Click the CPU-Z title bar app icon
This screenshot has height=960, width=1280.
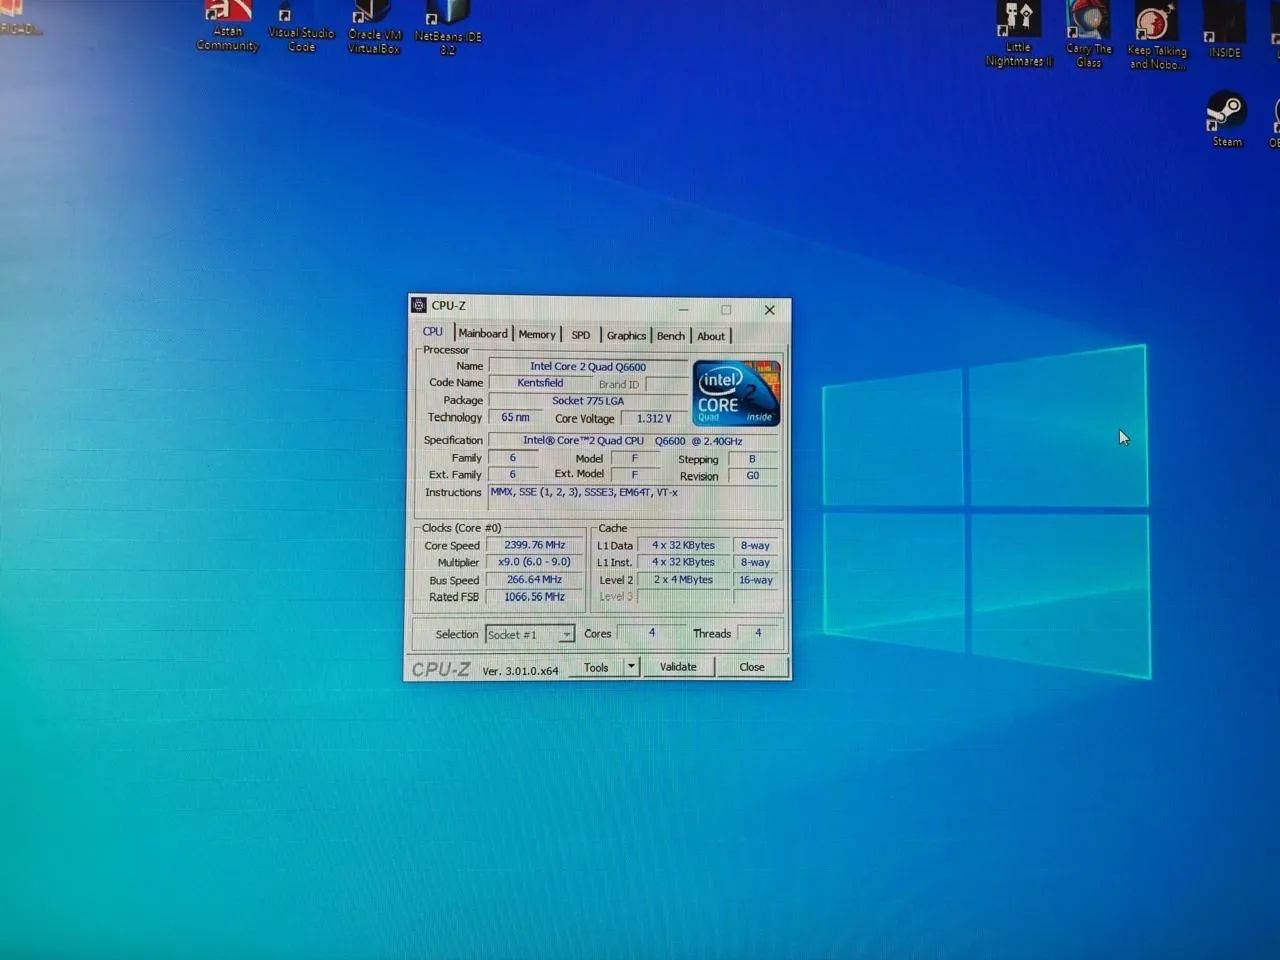pyautogui.click(x=419, y=305)
